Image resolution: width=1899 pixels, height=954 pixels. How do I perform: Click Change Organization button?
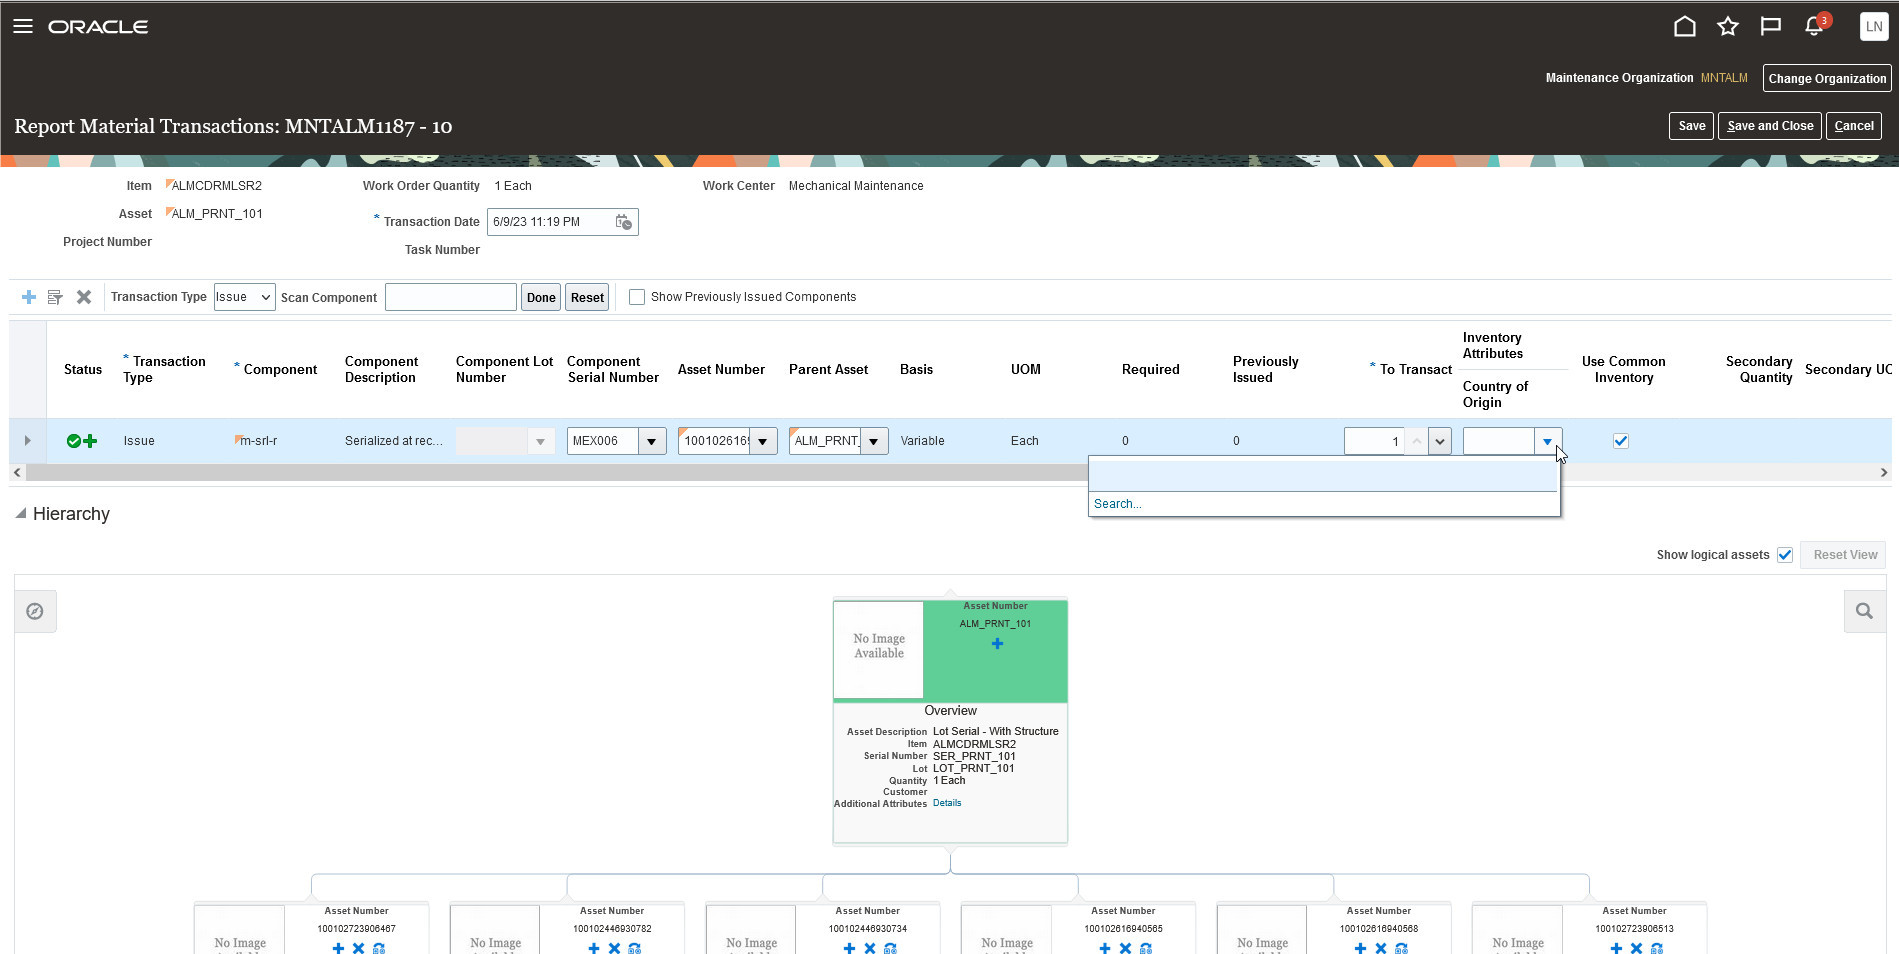coord(1827,79)
